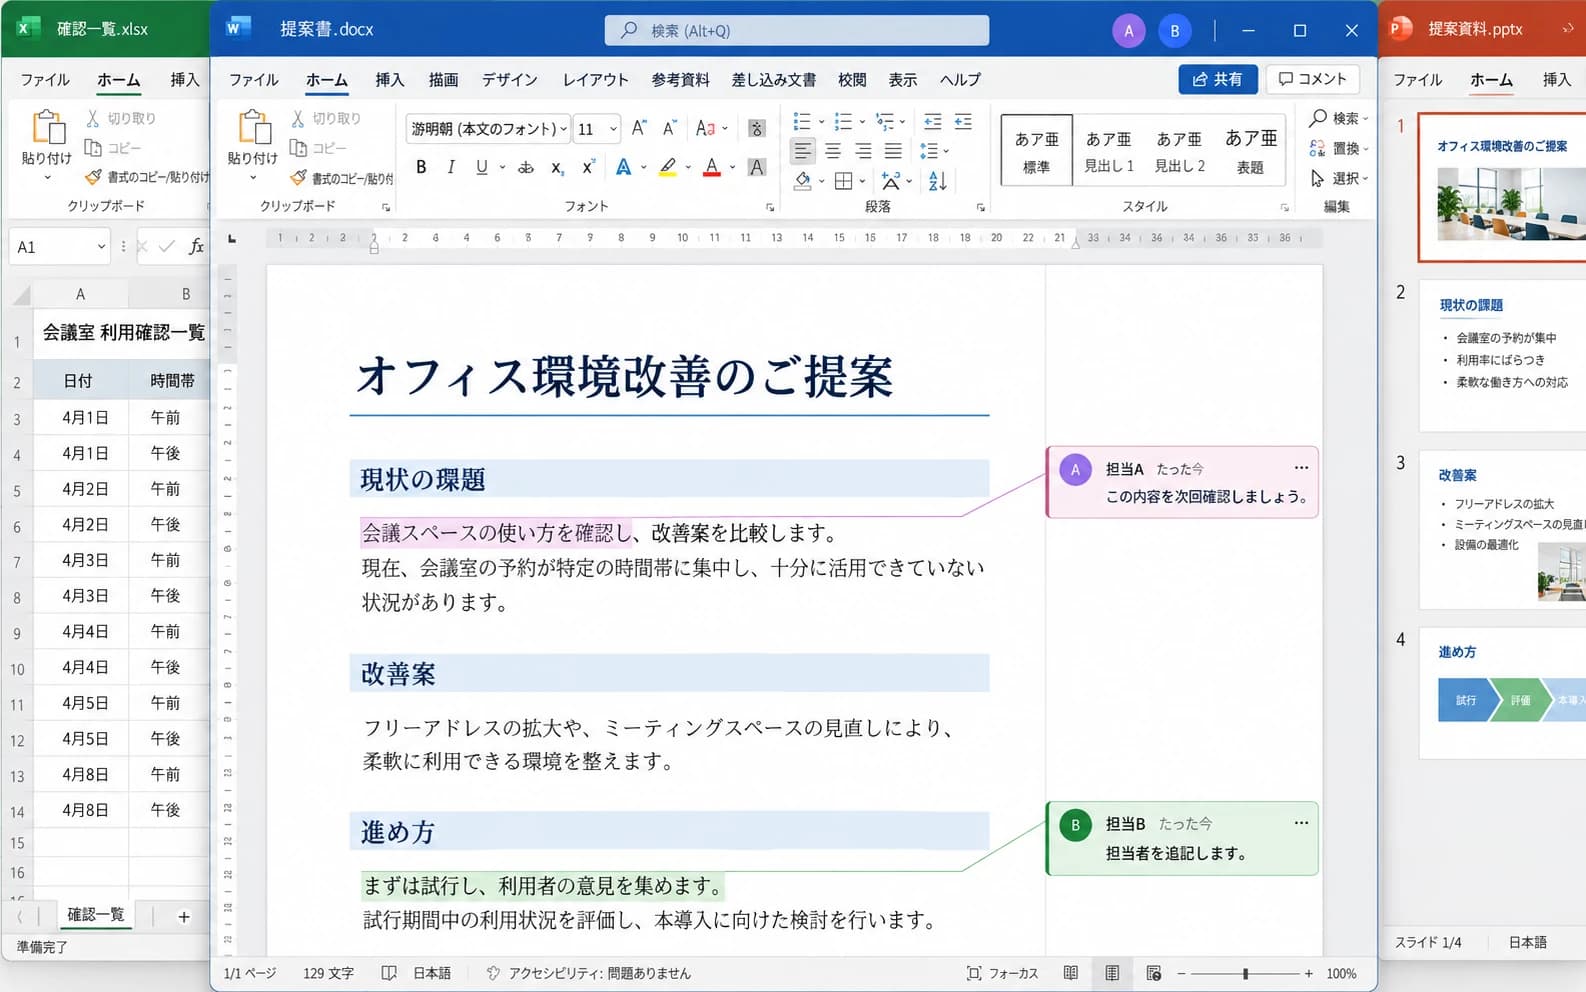Switch to read mode in Word status bar

coord(1071,973)
